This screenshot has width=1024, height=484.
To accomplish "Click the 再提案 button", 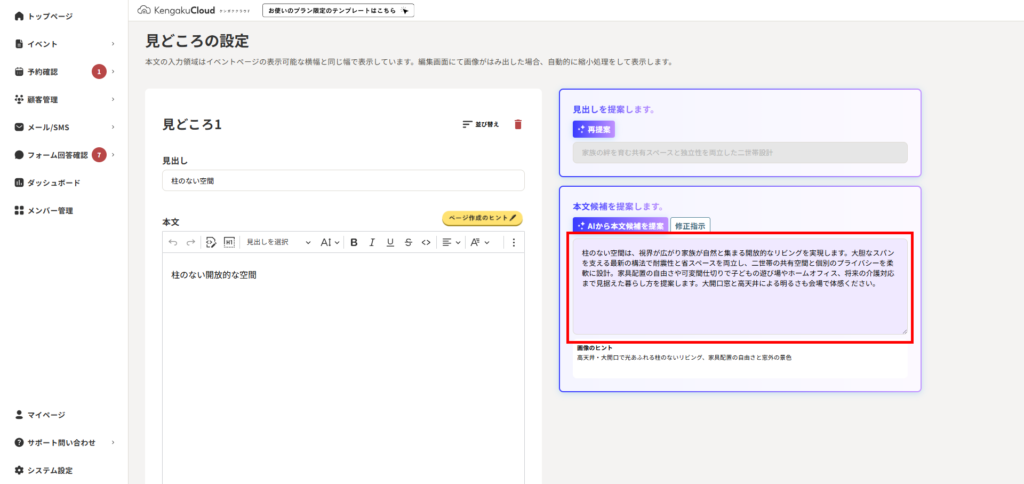I will click(594, 129).
